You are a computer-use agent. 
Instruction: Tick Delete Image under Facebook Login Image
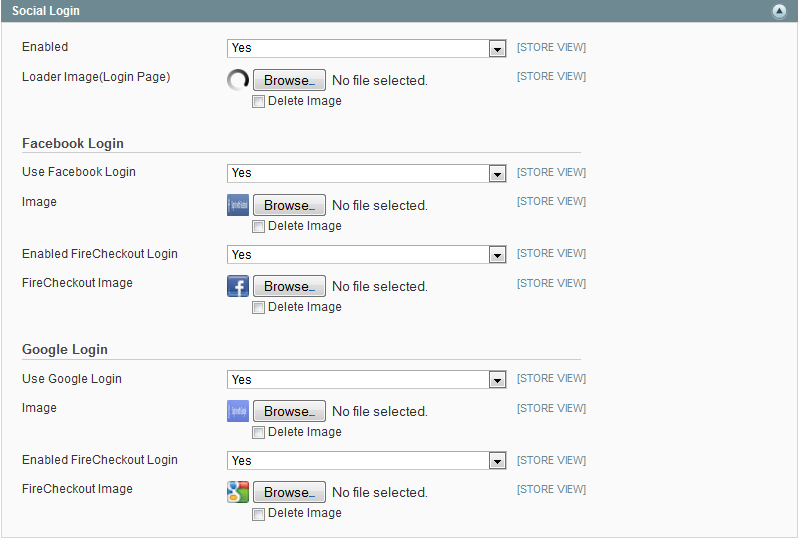coord(259,226)
